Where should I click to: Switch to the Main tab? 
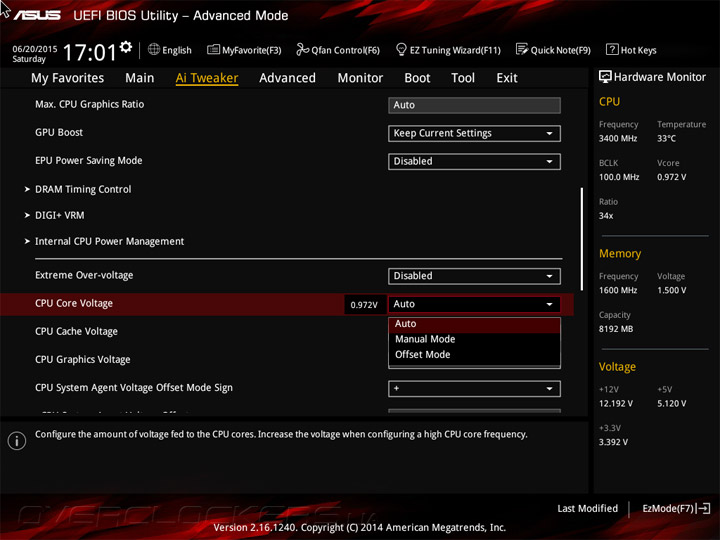tap(140, 78)
